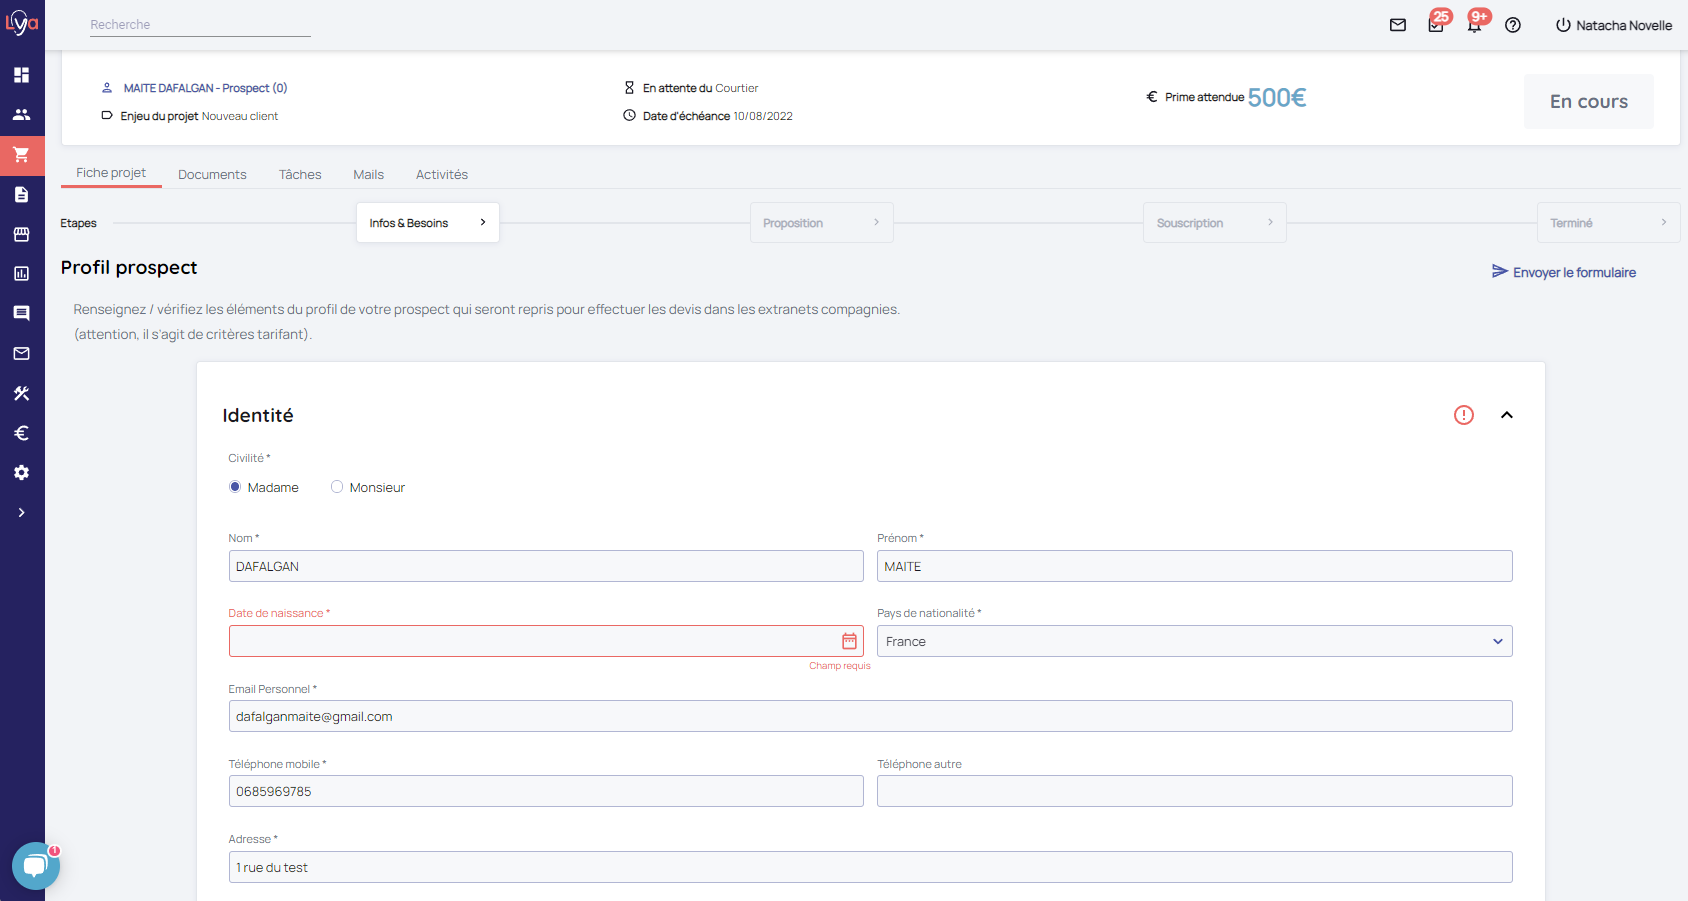The height and width of the screenshot is (901, 1688).
Task: Select the Madame radio button
Action: (x=235, y=487)
